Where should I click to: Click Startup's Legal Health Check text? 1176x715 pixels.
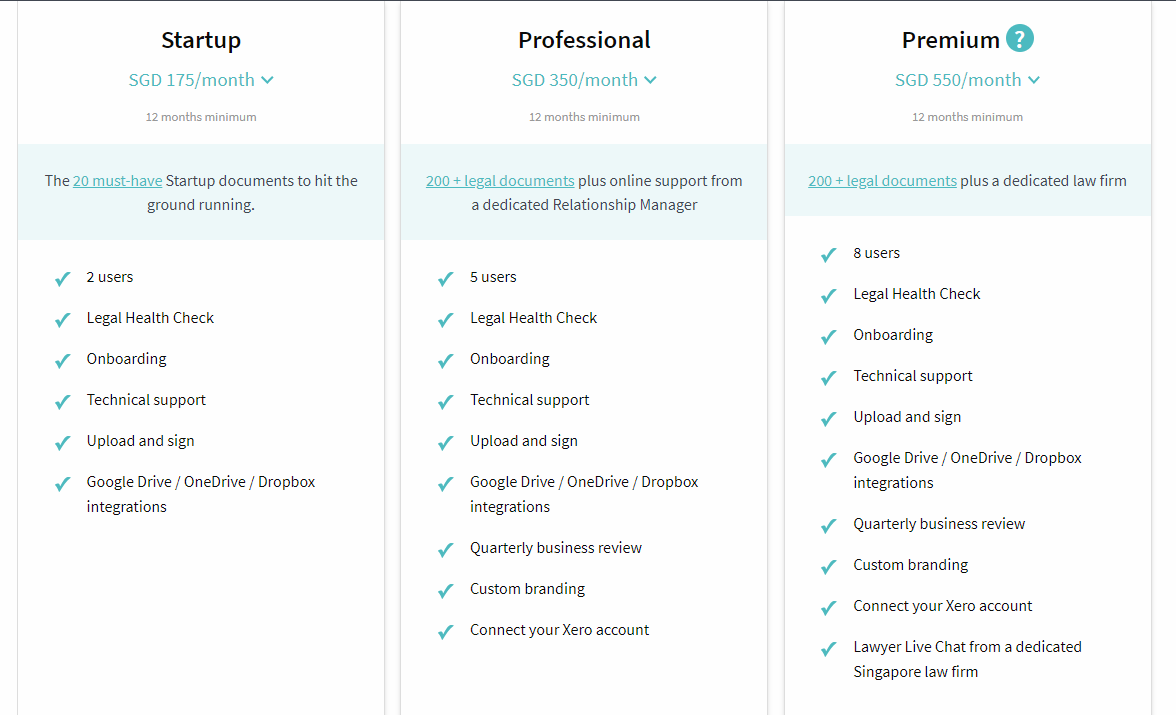(150, 318)
